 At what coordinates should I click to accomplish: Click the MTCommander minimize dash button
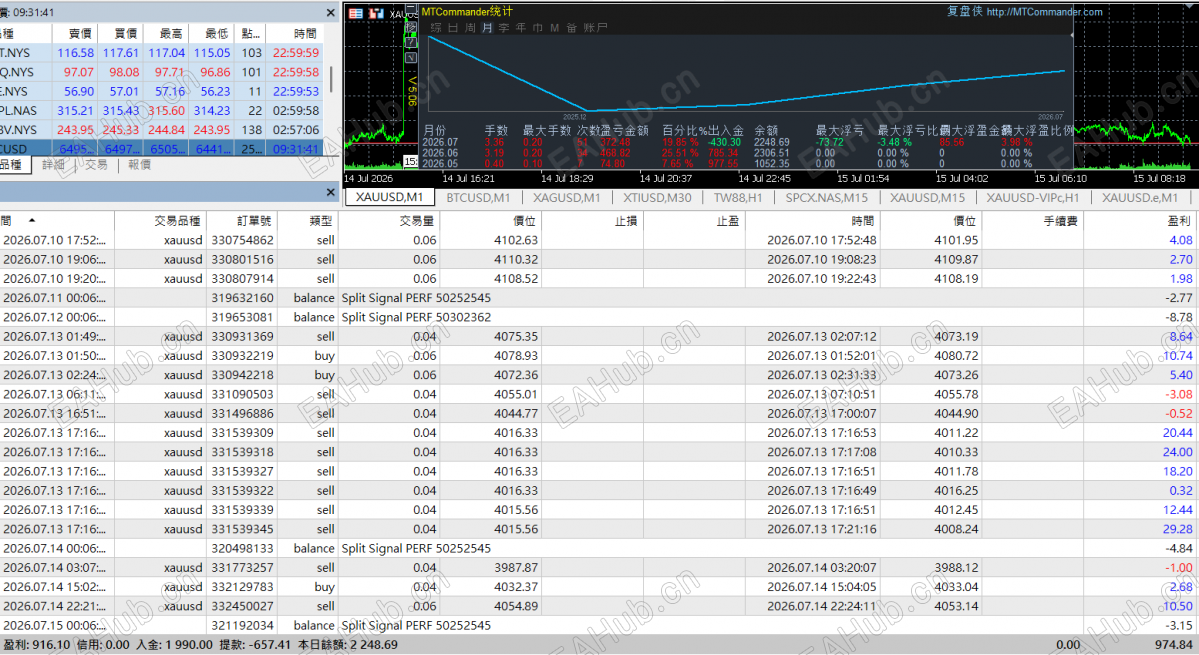point(411,8)
